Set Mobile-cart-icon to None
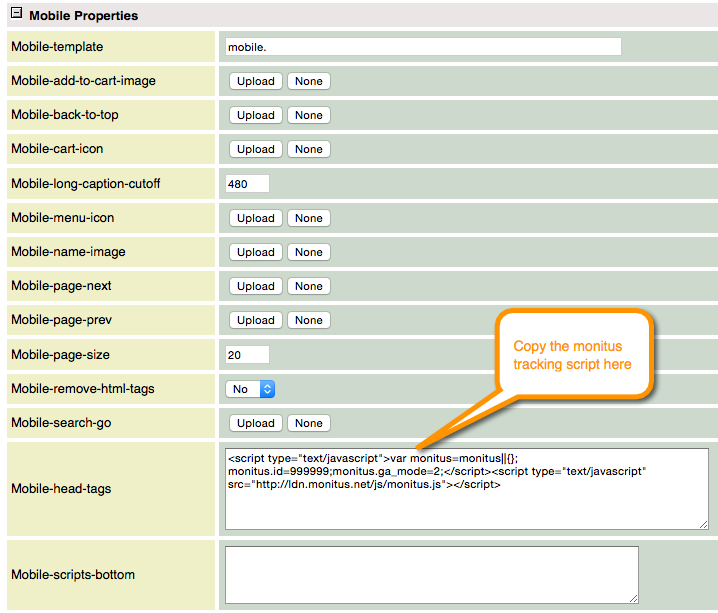The height and width of the screenshot is (613, 718). pyautogui.click(x=309, y=149)
